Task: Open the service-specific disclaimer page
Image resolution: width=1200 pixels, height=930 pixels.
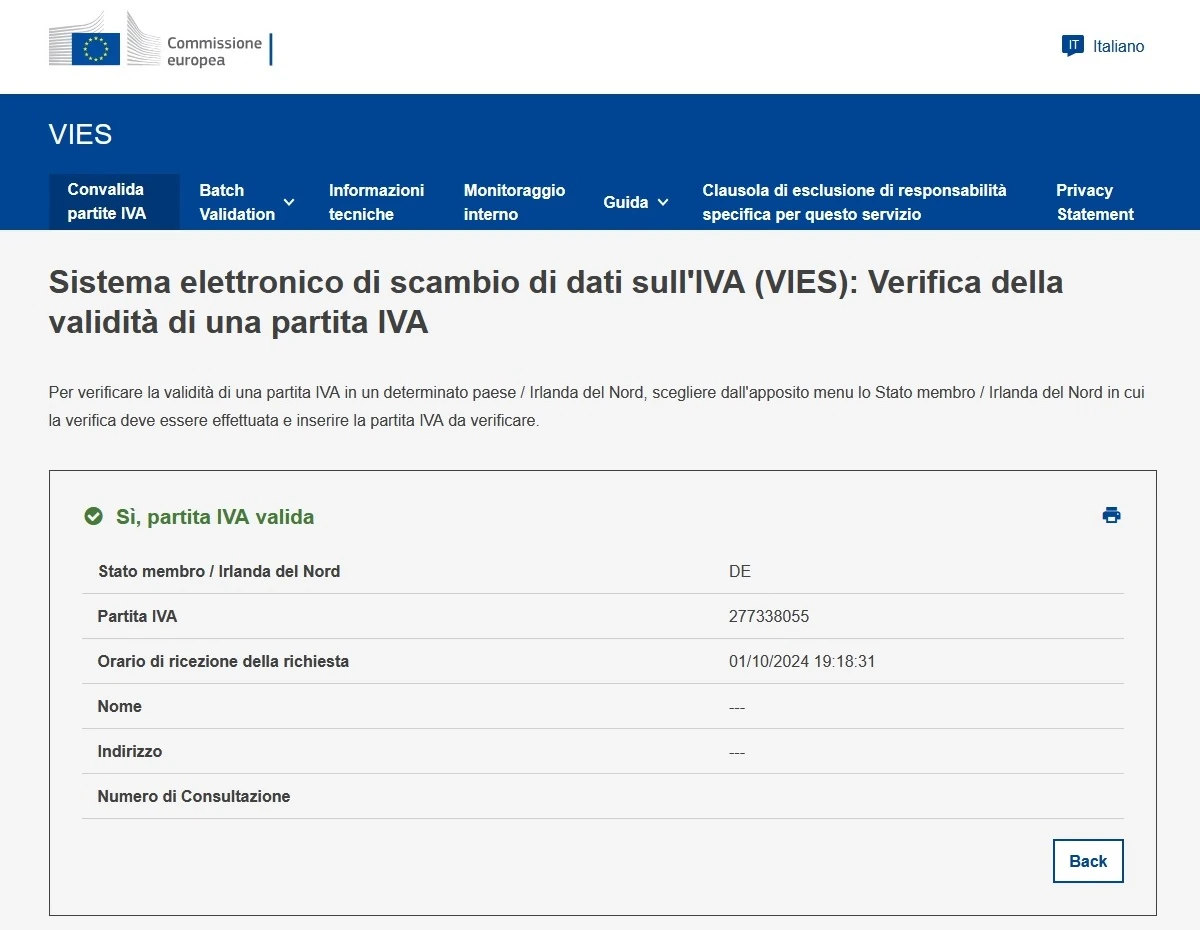Action: click(855, 202)
